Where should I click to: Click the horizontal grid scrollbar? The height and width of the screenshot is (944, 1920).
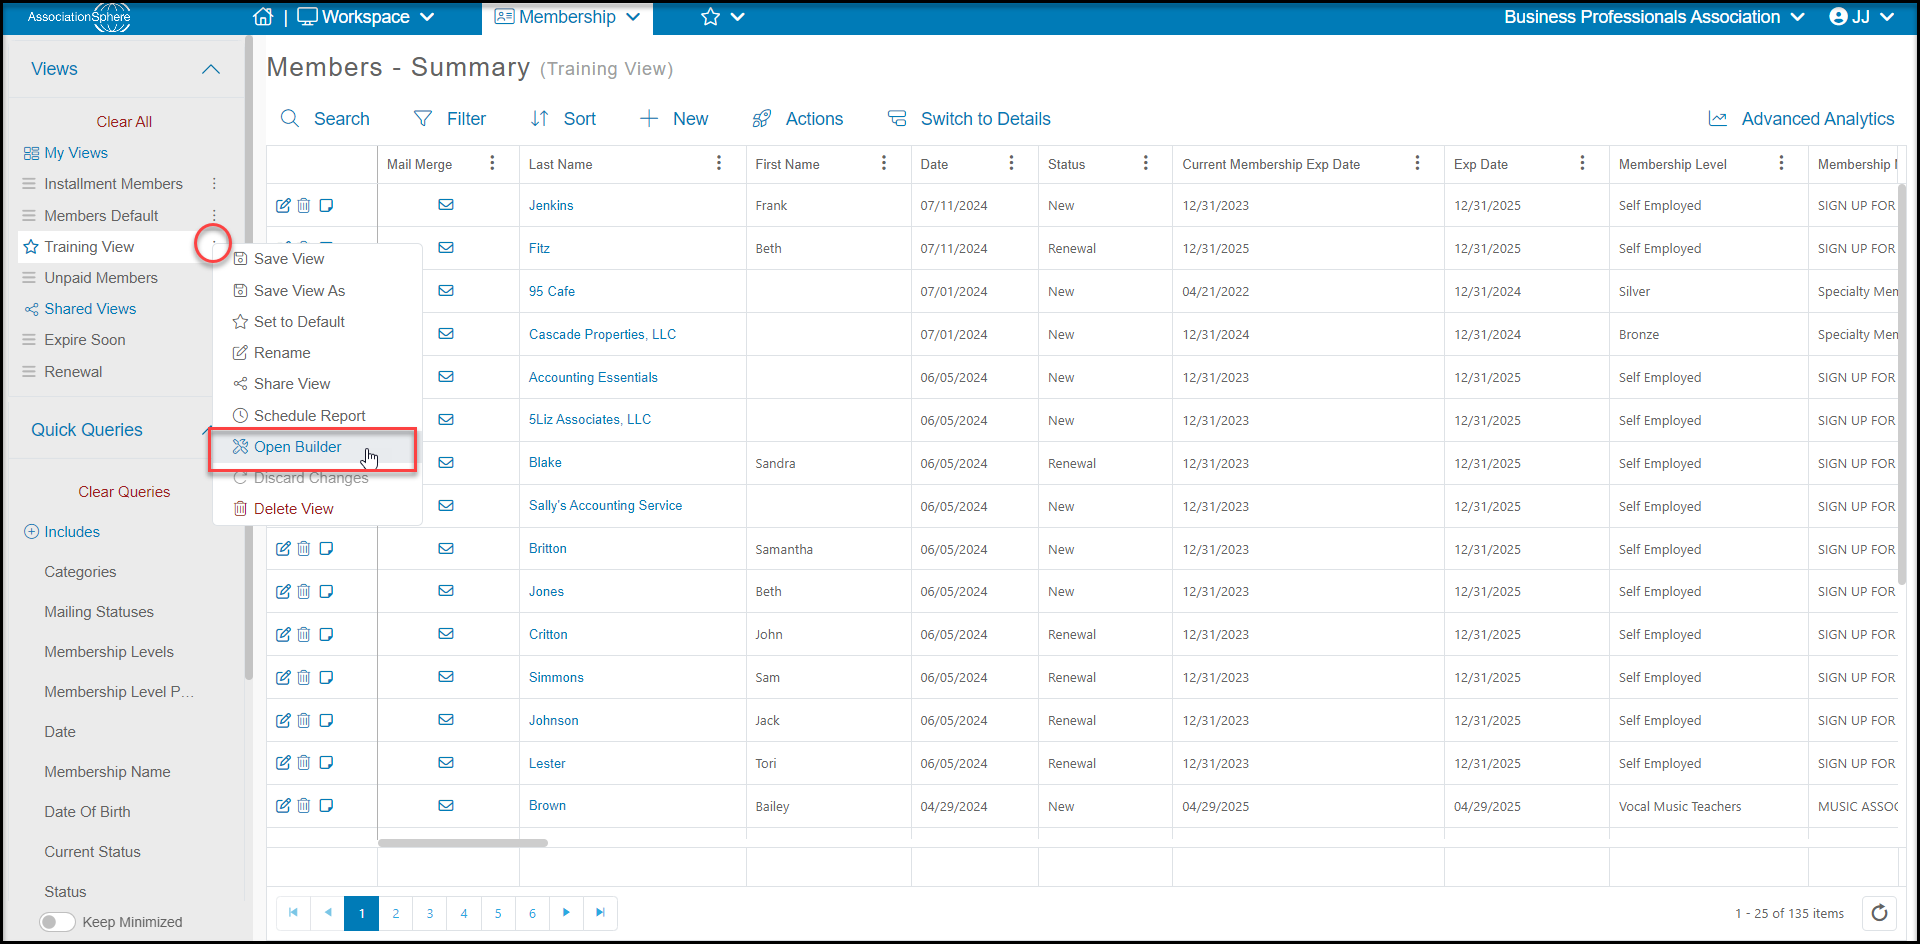pyautogui.click(x=463, y=843)
